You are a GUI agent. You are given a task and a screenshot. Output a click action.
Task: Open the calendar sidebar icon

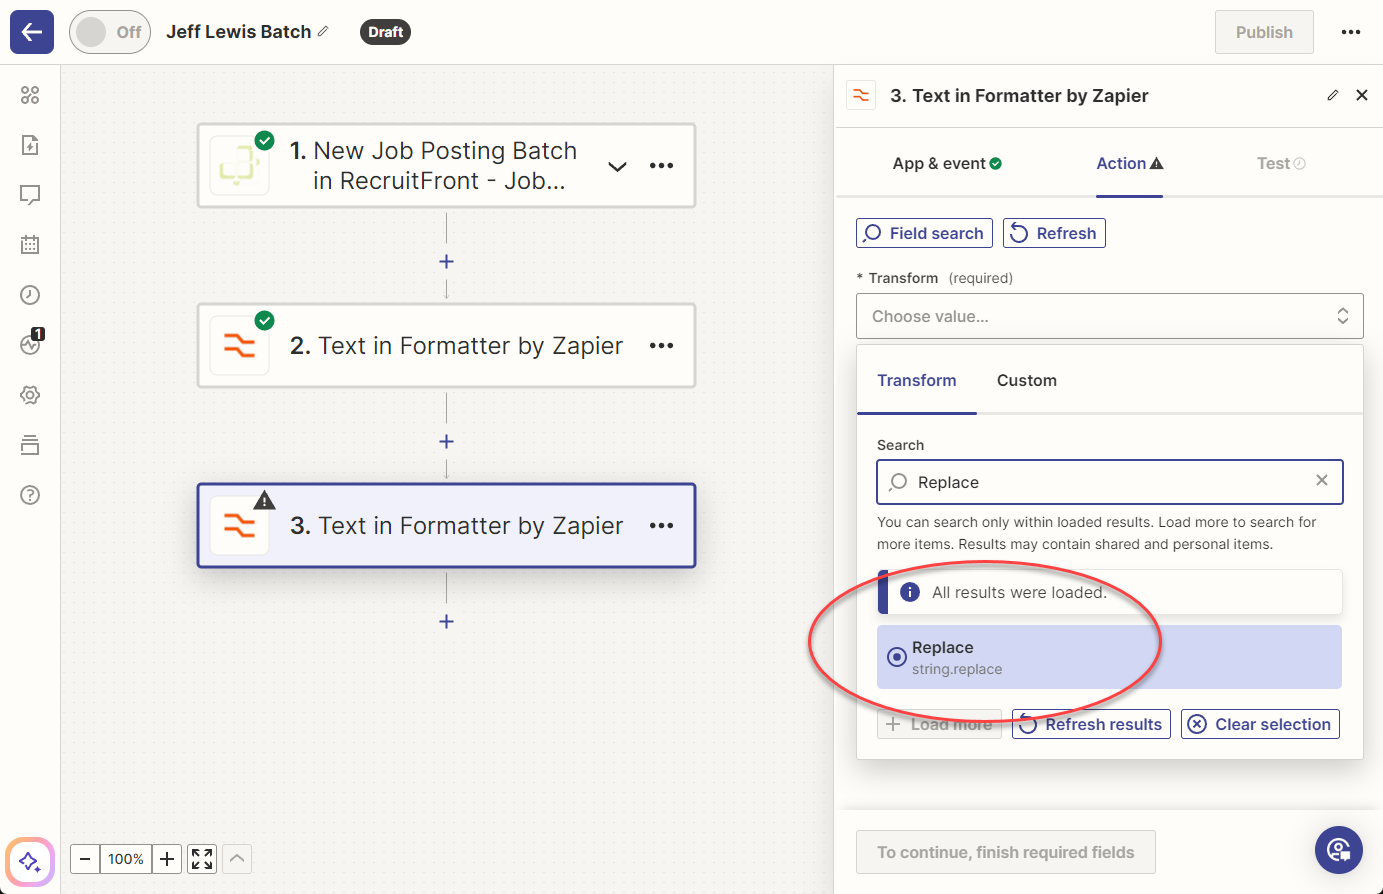point(30,245)
